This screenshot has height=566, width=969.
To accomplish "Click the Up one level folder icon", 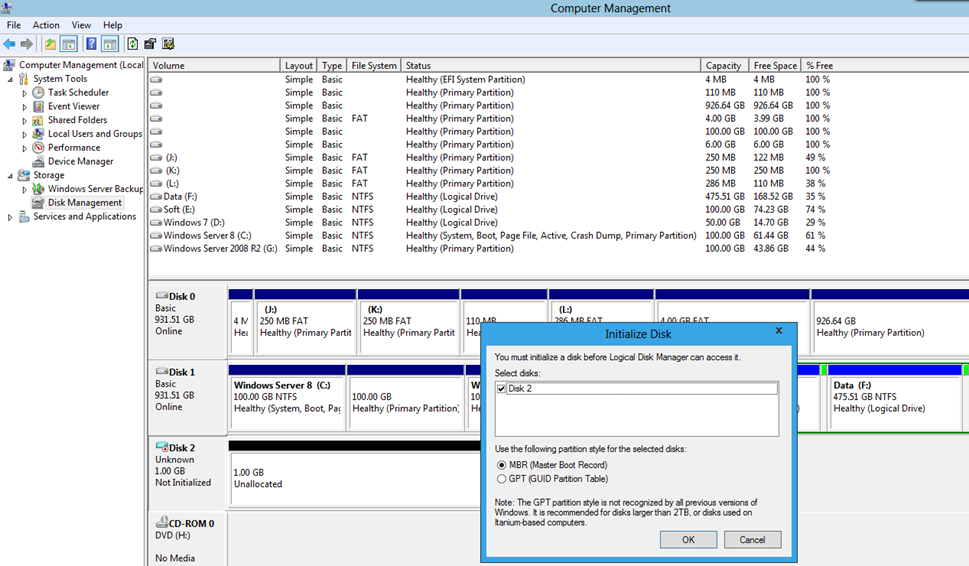I will [50, 44].
